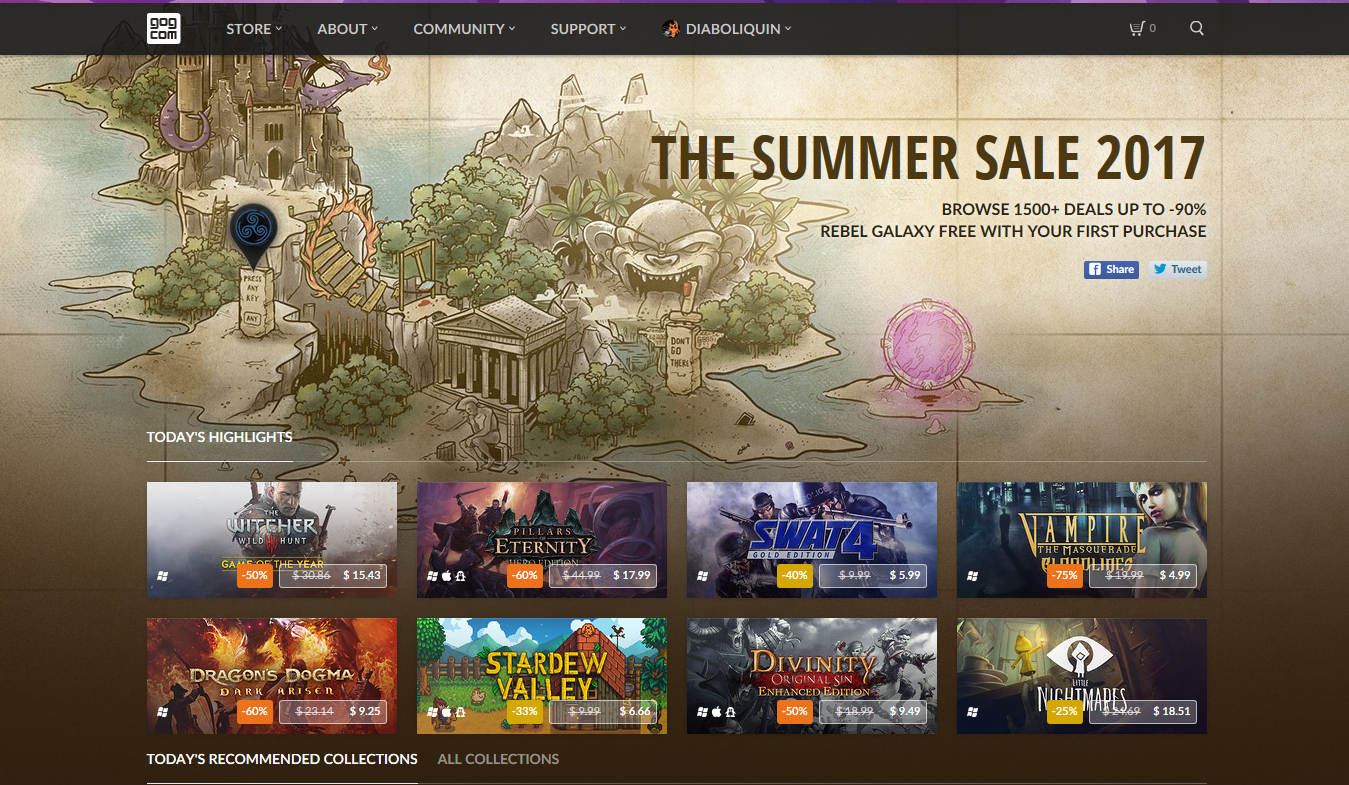Click the Tweet button
The height and width of the screenshot is (785, 1349).
click(1178, 269)
